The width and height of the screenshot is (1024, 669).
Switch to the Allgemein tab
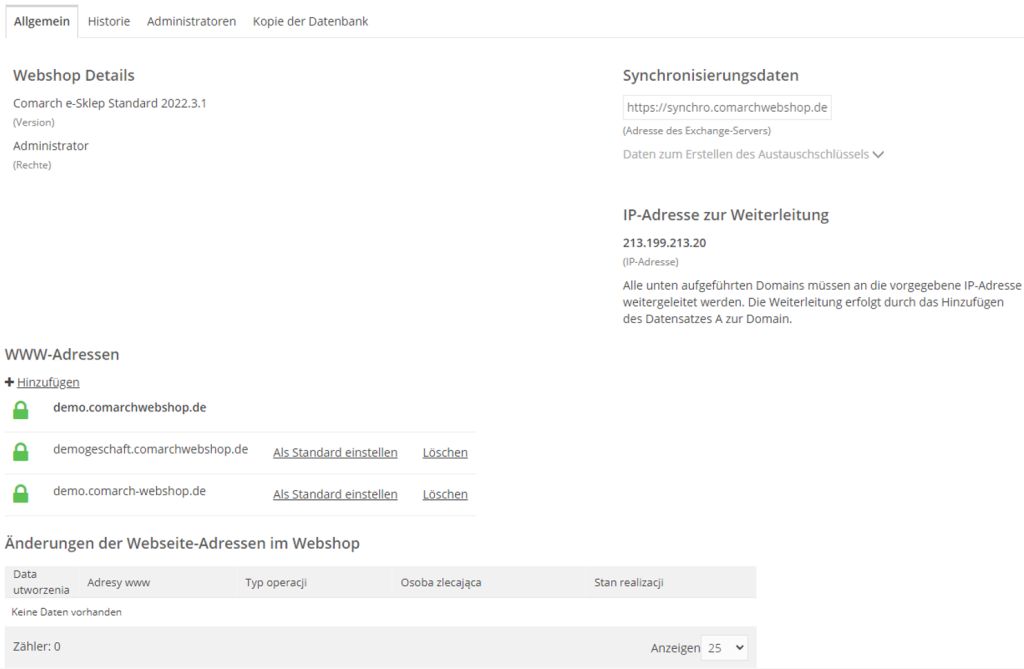pos(42,22)
